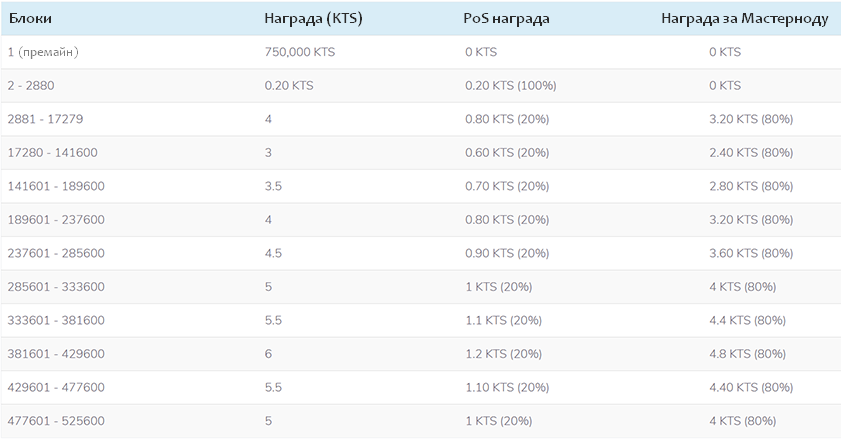Select the 285601 - 333600 block range
The width and height of the screenshot is (841, 440).
coord(56,287)
